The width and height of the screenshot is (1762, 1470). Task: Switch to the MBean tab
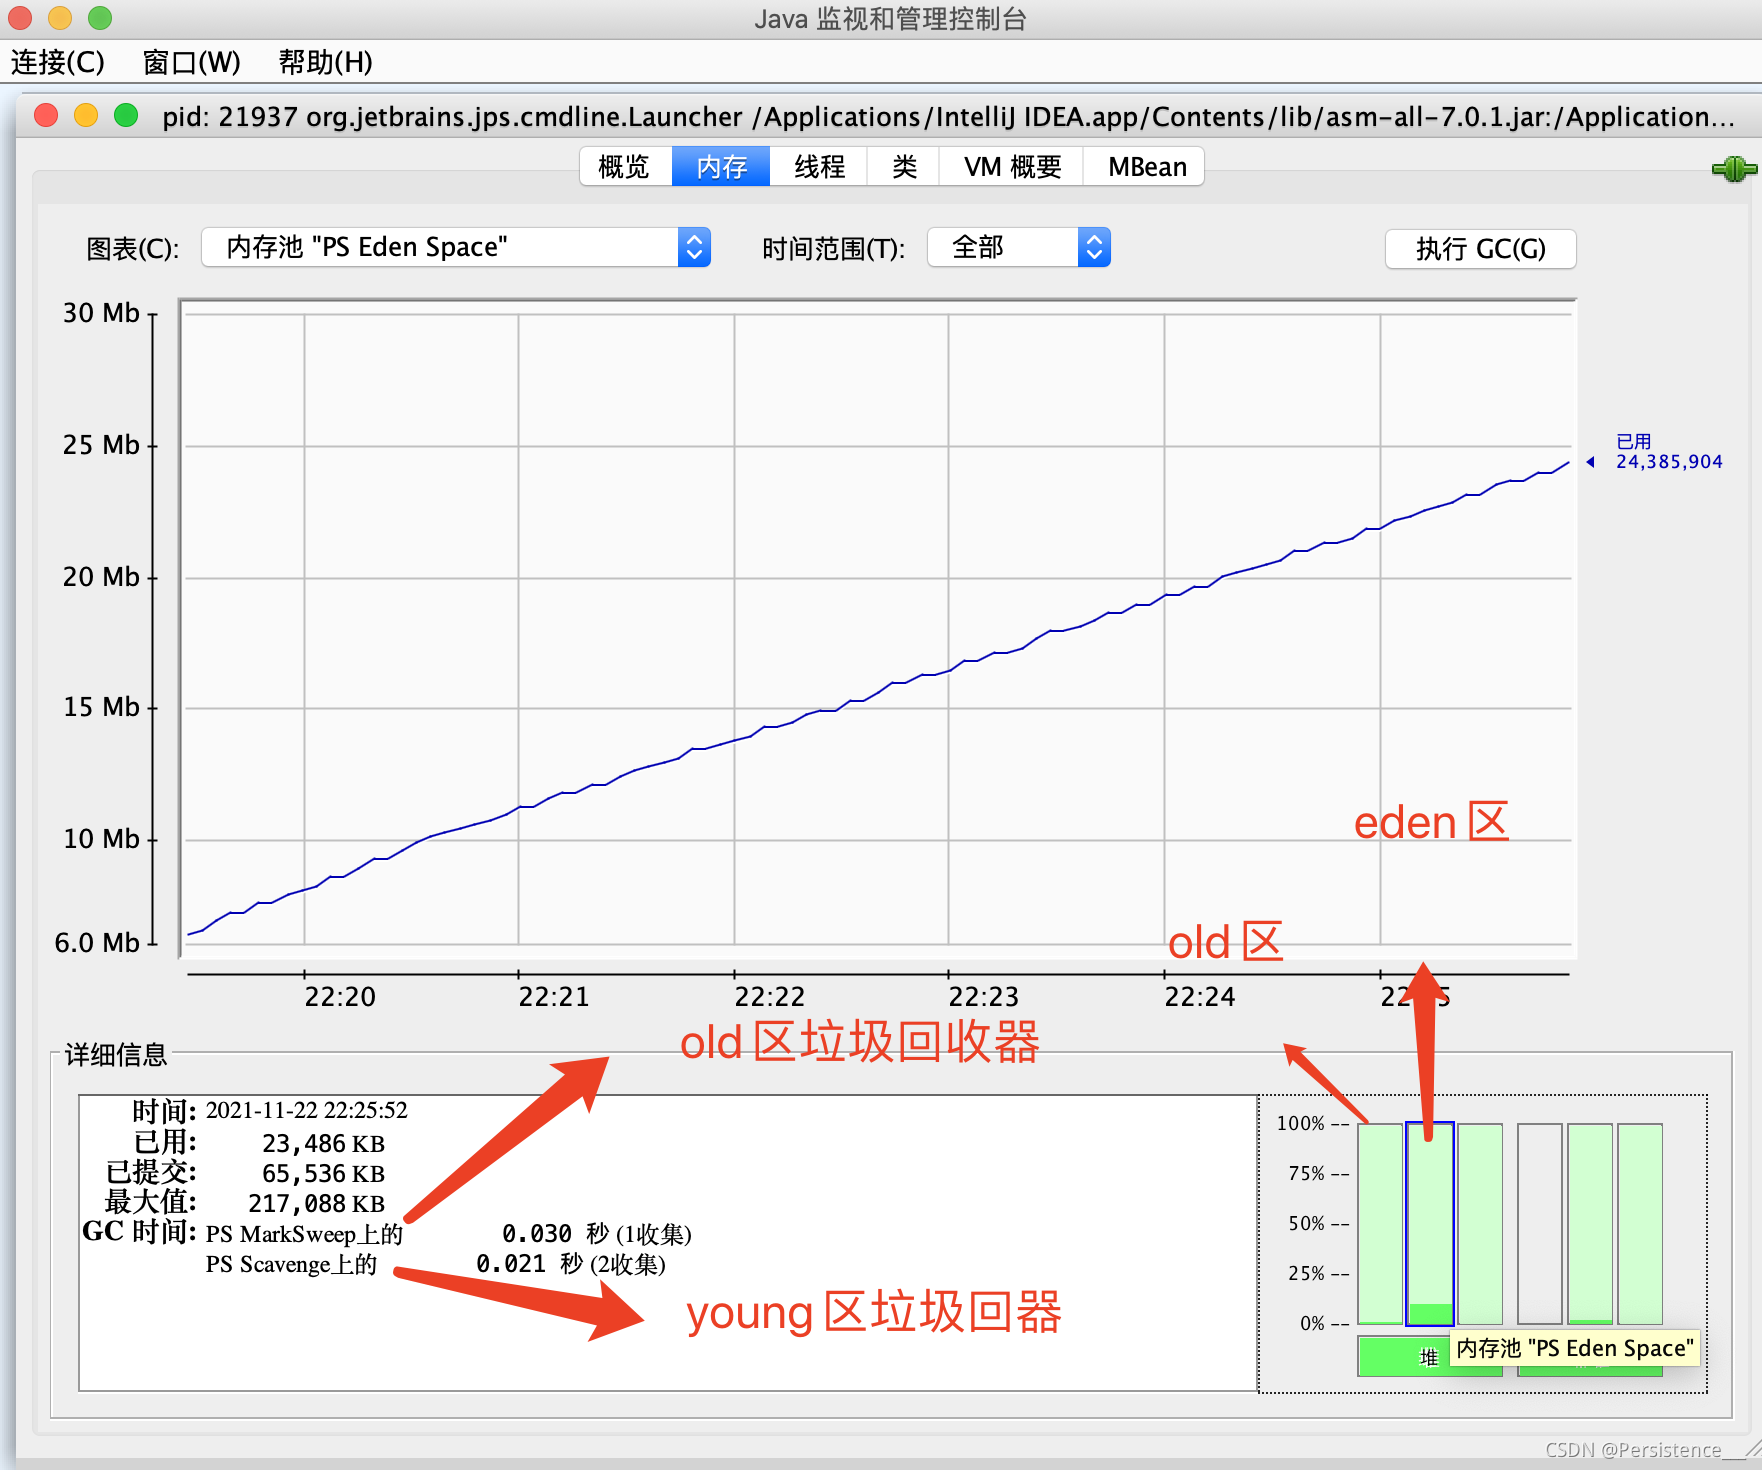pos(1146,167)
